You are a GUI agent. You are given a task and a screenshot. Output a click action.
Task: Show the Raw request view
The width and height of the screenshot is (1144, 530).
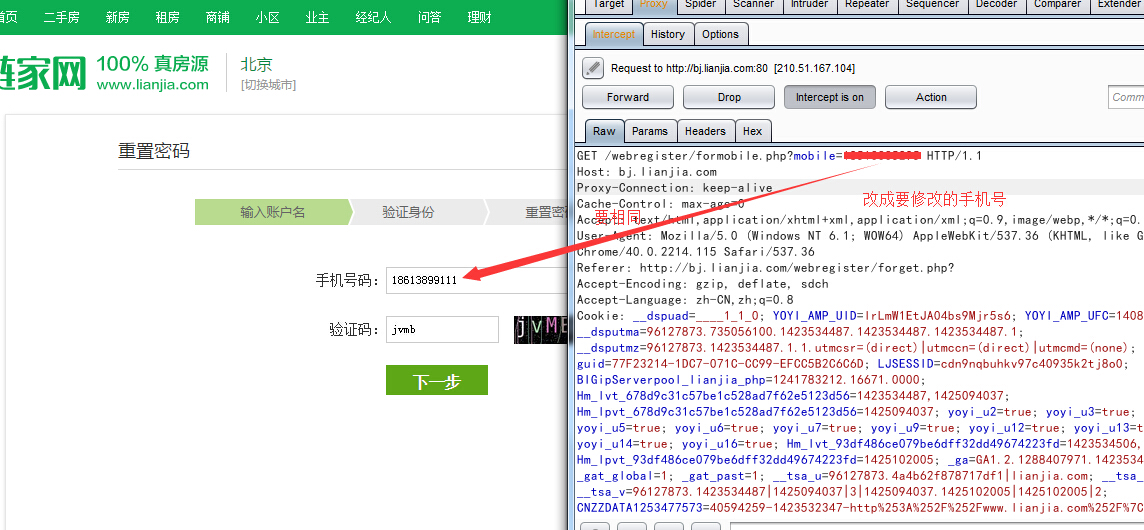[x=604, y=131]
